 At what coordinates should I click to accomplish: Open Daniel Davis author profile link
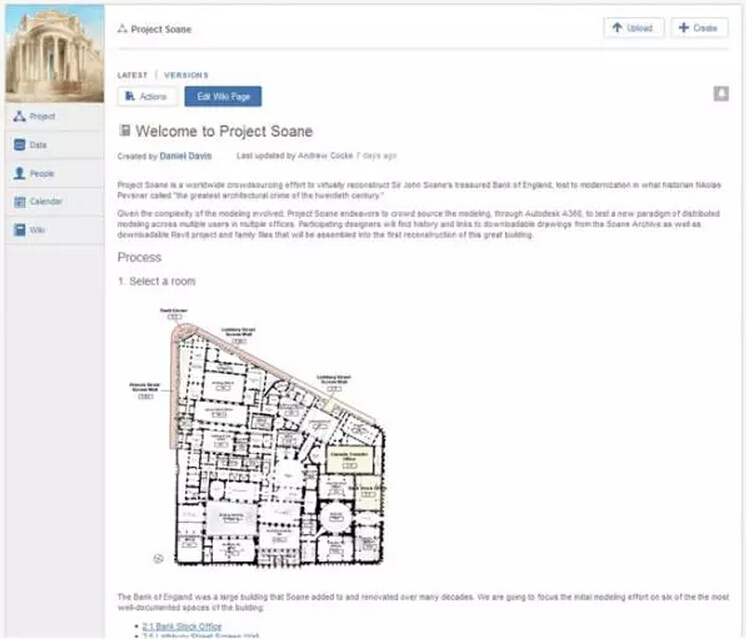tap(185, 156)
